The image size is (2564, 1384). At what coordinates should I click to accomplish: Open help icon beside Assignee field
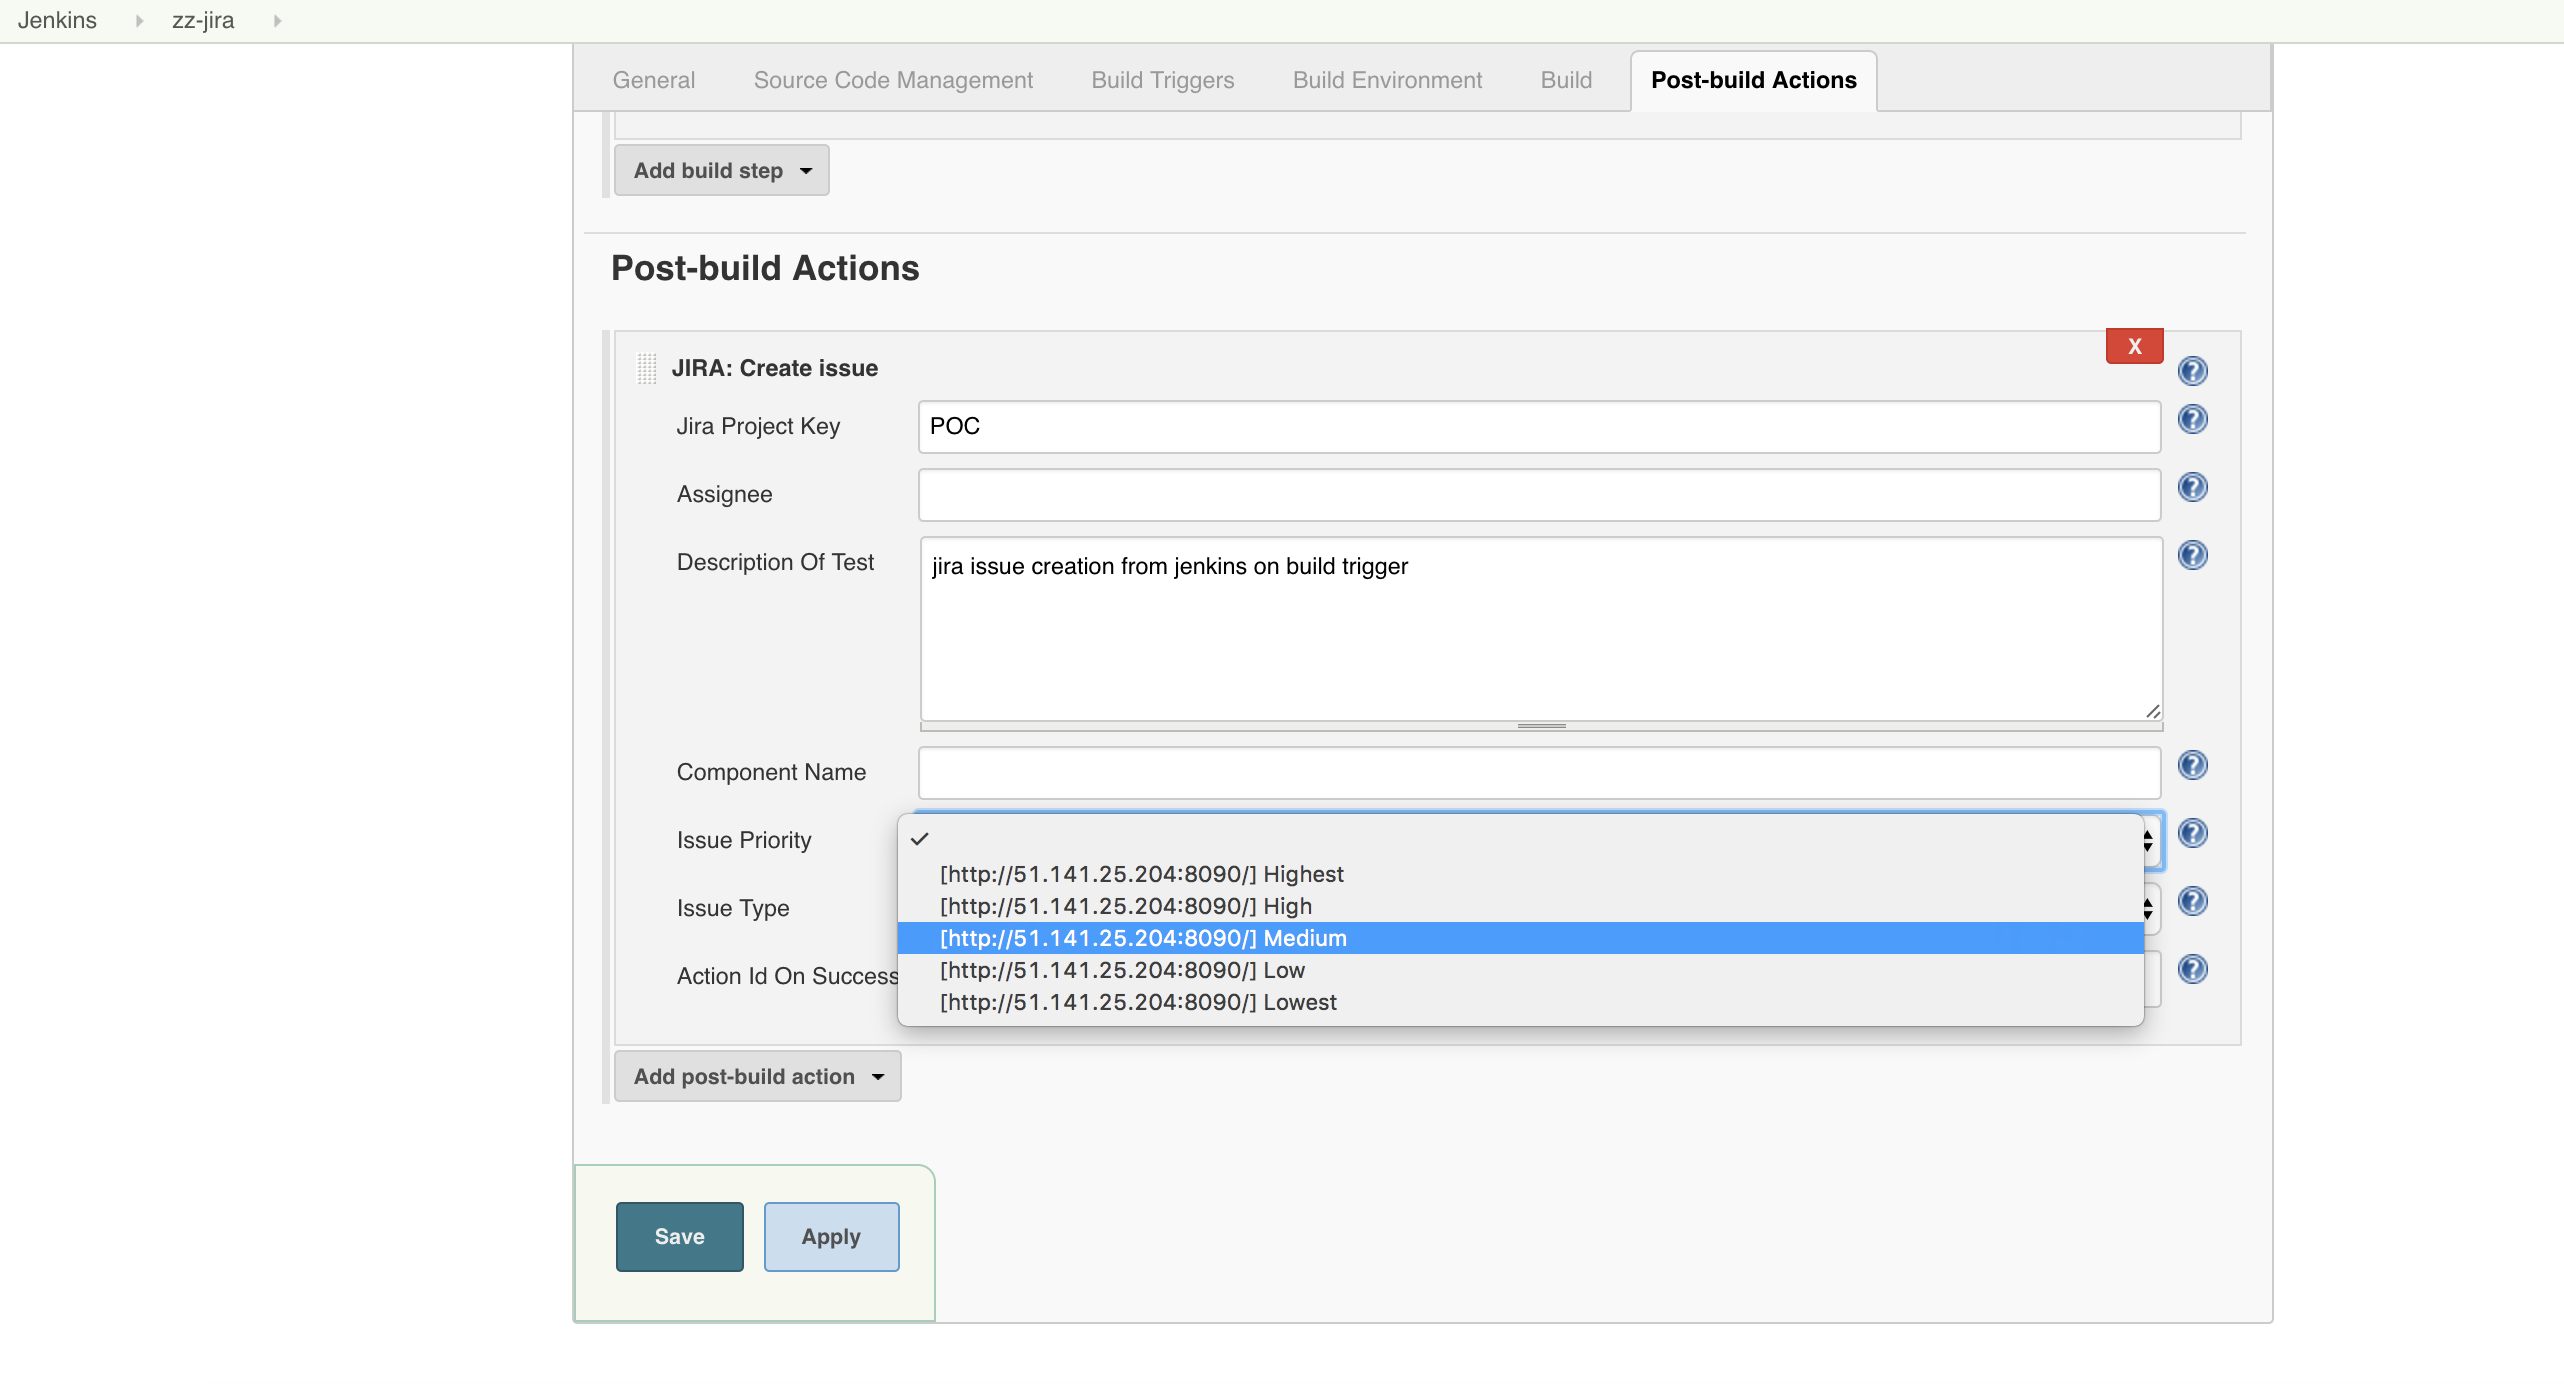pyautogui.click(x=2192, y=487)
